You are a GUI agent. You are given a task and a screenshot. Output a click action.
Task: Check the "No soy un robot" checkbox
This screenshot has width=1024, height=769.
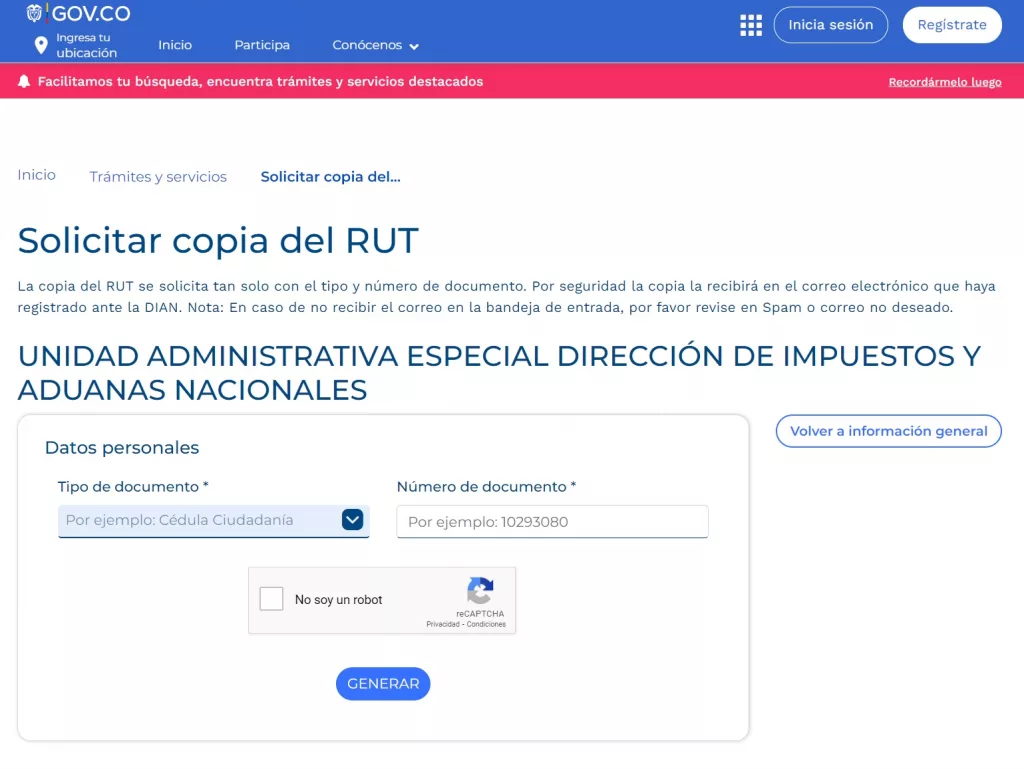point(271,599)
